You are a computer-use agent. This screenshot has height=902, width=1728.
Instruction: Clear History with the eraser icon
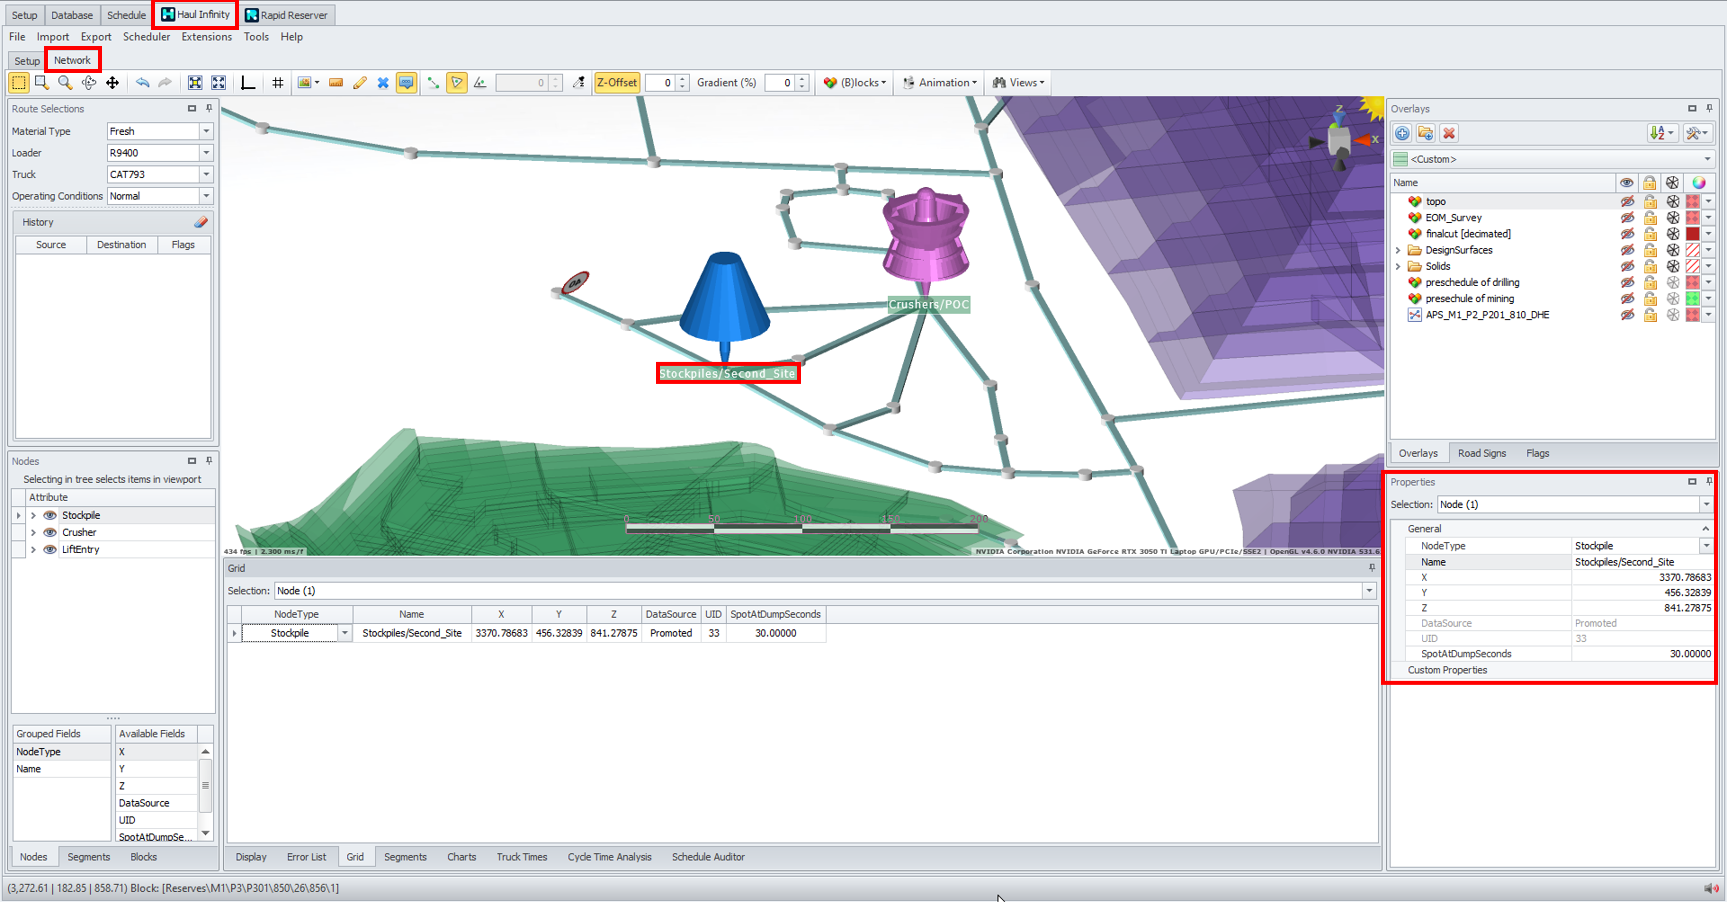pyautogui.click(x=201, y=222)
